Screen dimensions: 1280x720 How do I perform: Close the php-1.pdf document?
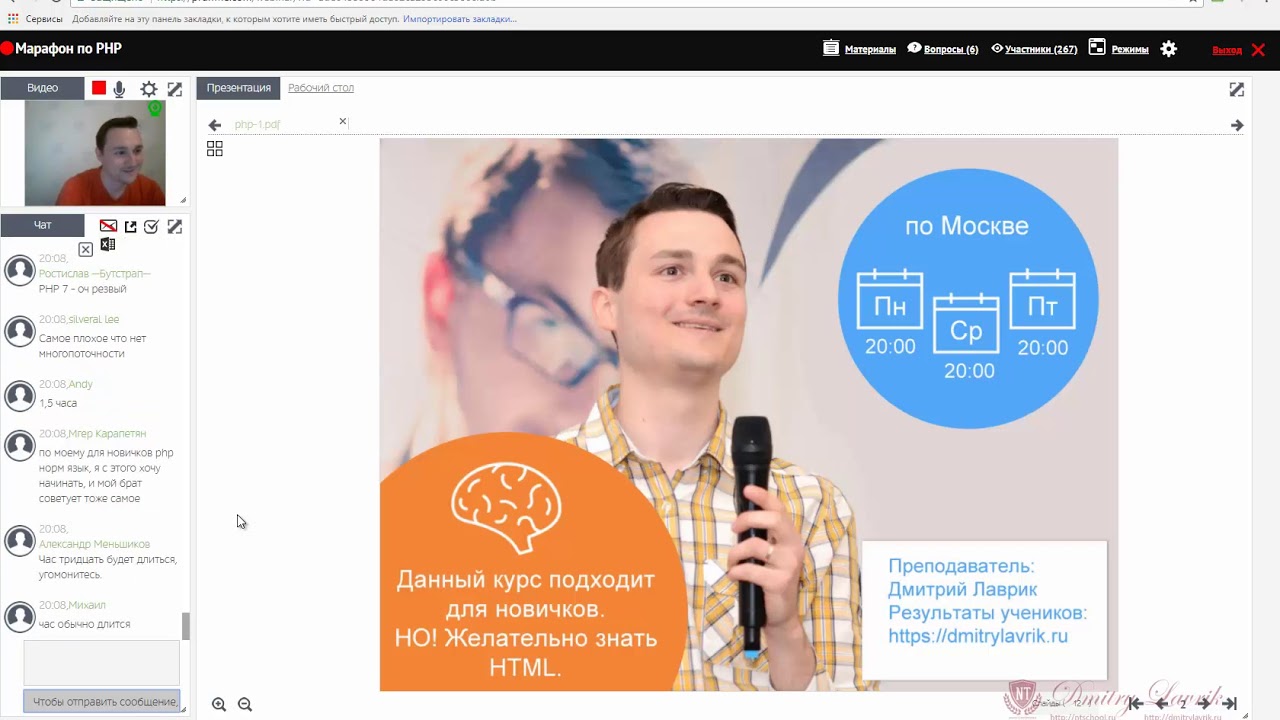click(x=342, y=121)
